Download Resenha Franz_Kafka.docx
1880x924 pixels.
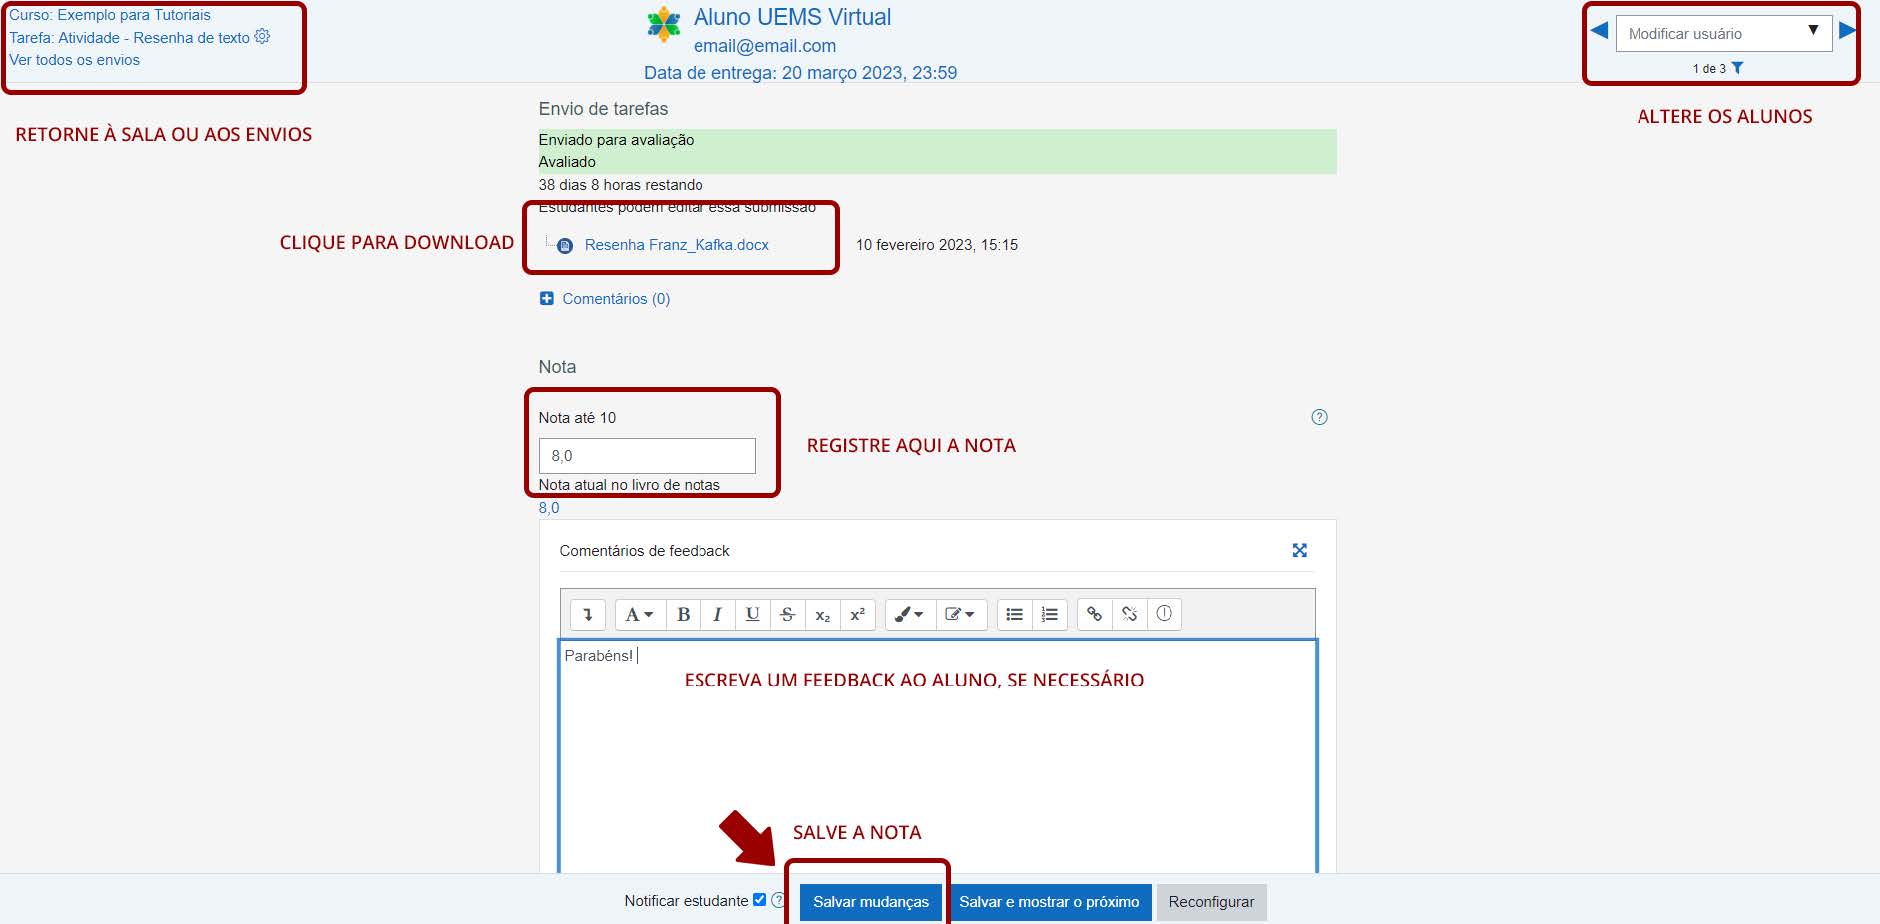point(676,244)
